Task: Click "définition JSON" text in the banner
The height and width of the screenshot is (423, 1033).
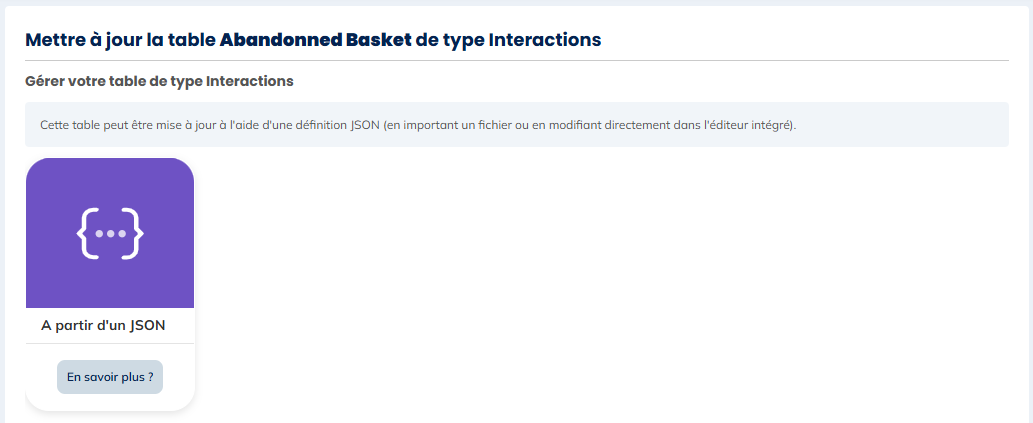Action: (x=334, y=125)
